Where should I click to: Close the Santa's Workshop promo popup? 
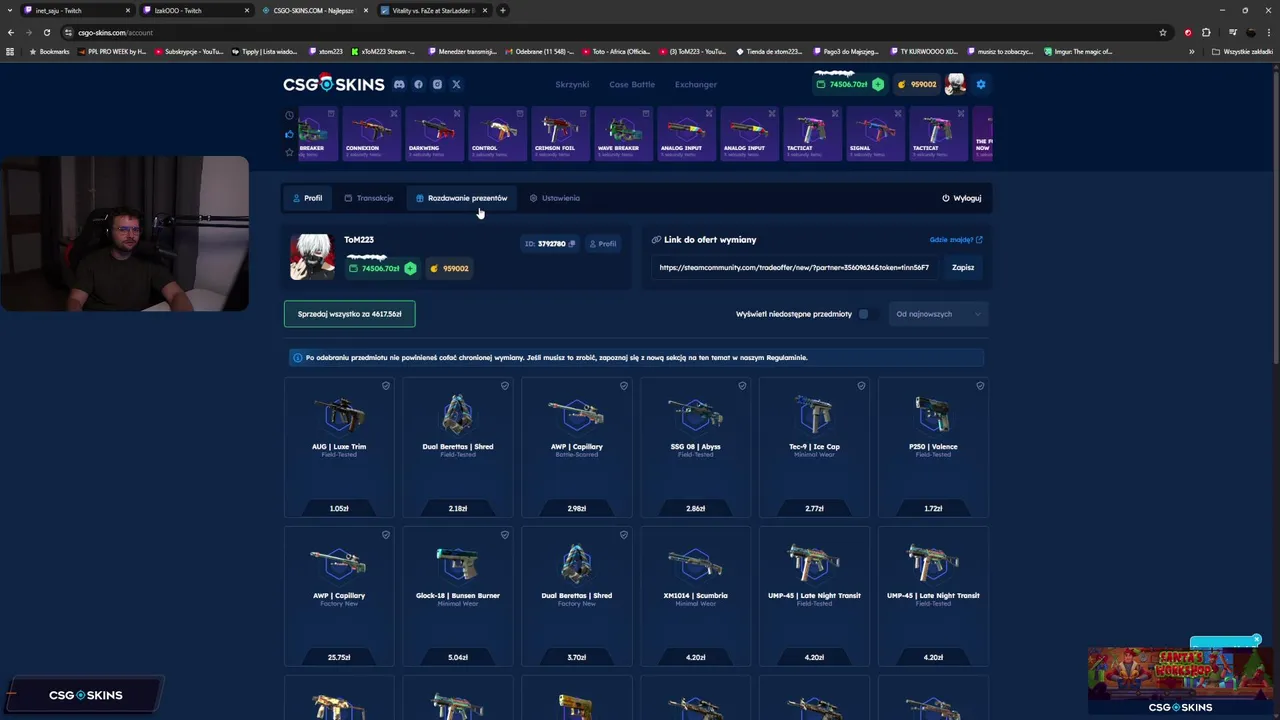click(1256, 640)
